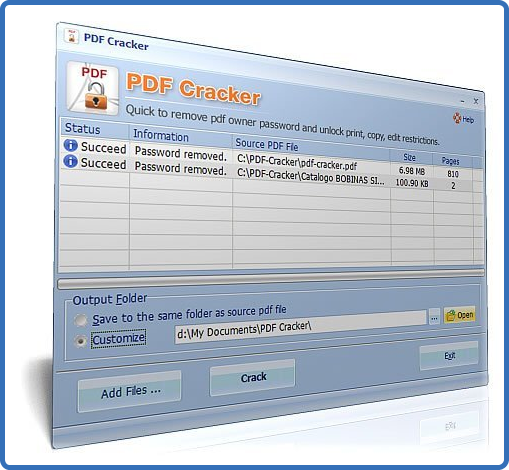Viewport: 509px width, 470px height.
Task: Click info icon of first Succeed row
Action: [x=71, y=146]
